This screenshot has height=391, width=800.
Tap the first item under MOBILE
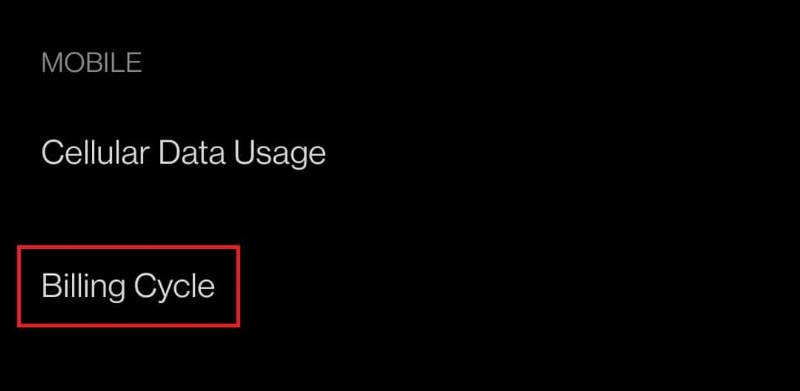184,152
